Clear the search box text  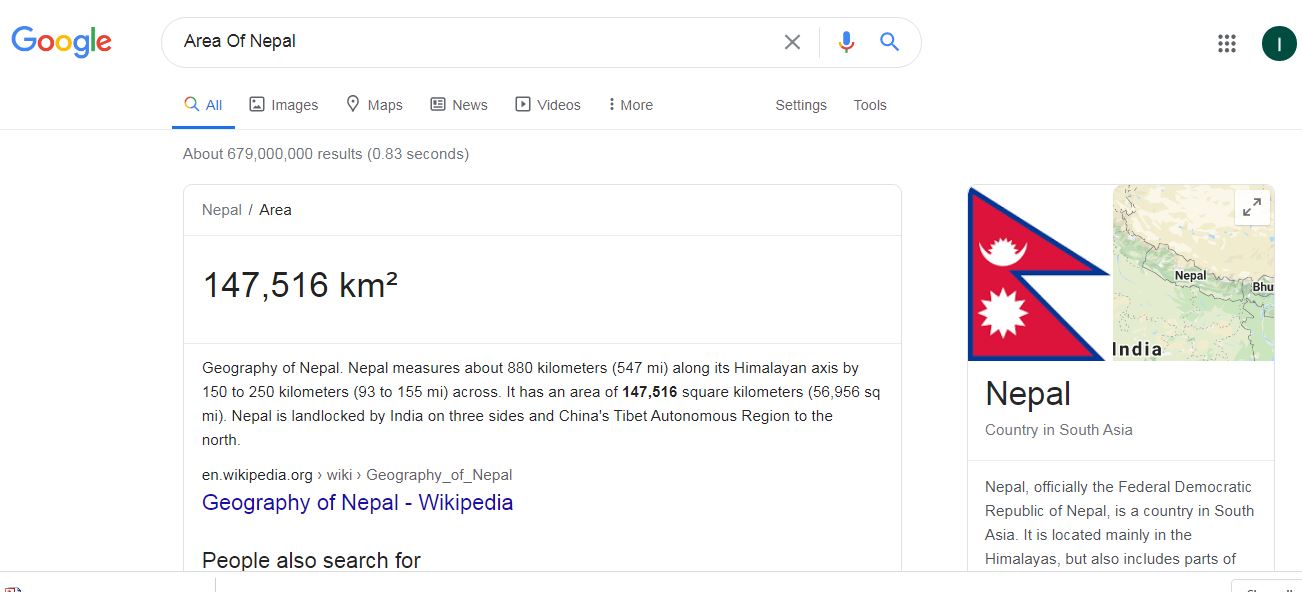click(x=792, y=42)
